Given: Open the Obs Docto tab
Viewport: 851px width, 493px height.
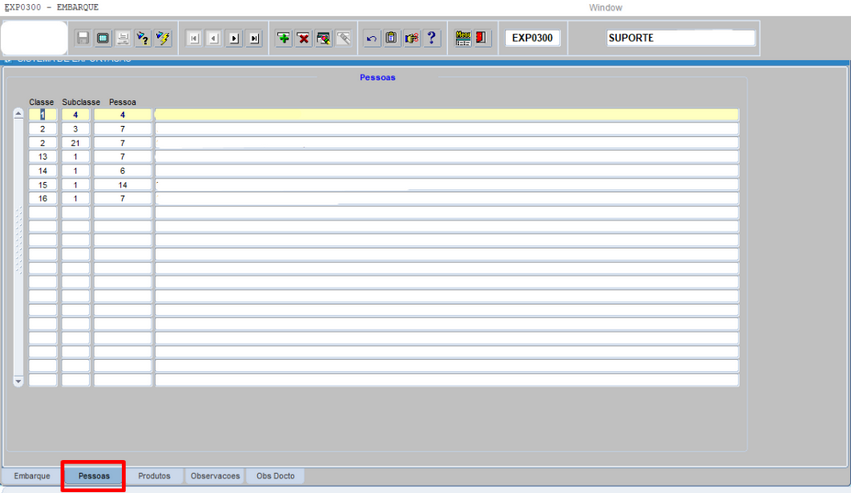Looking at the screenshot, I should tap(276, 476).
